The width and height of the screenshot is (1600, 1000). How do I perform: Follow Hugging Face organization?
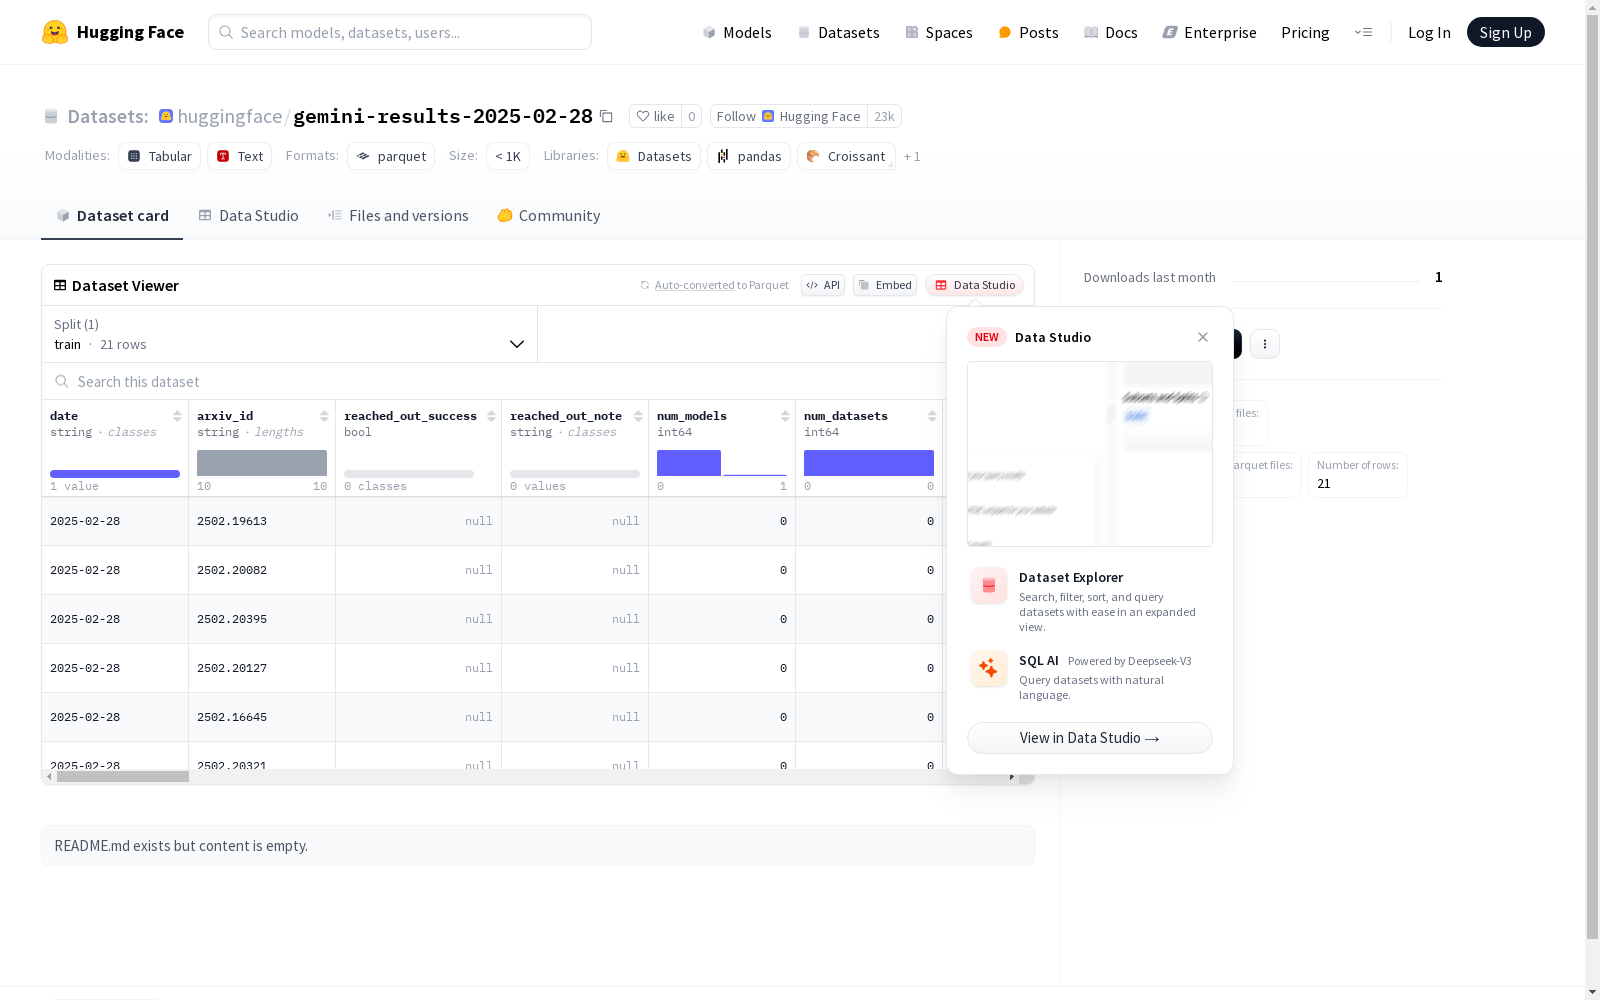789,116
